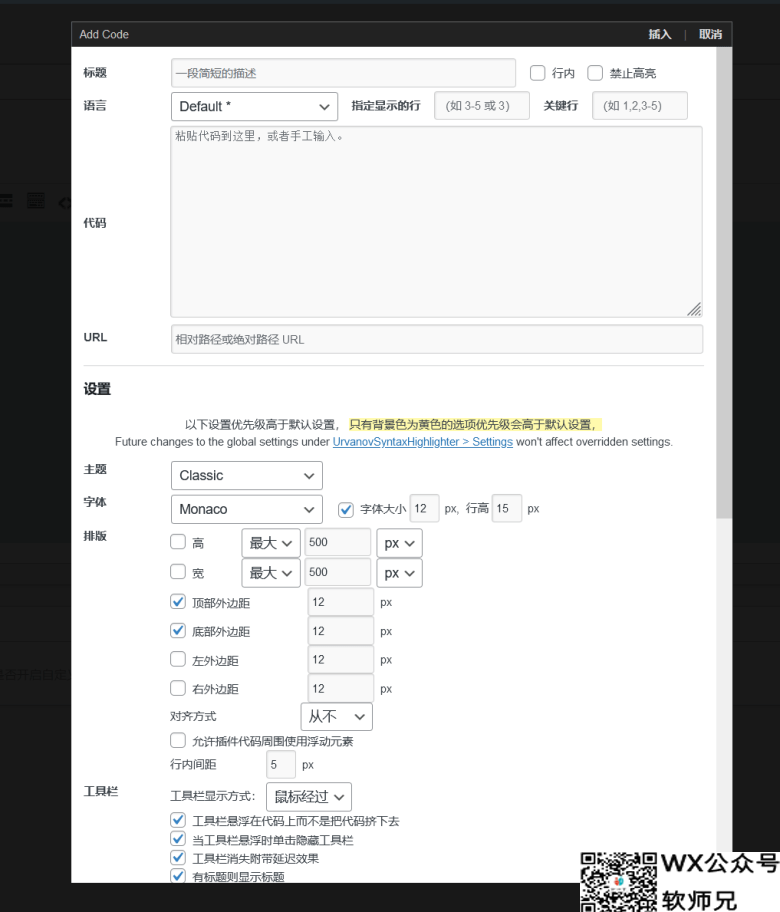Image resolution: width=780 pixels, height=912 pixels.
Task: Click inside the 代码 paste textarea
Action: 436,222
